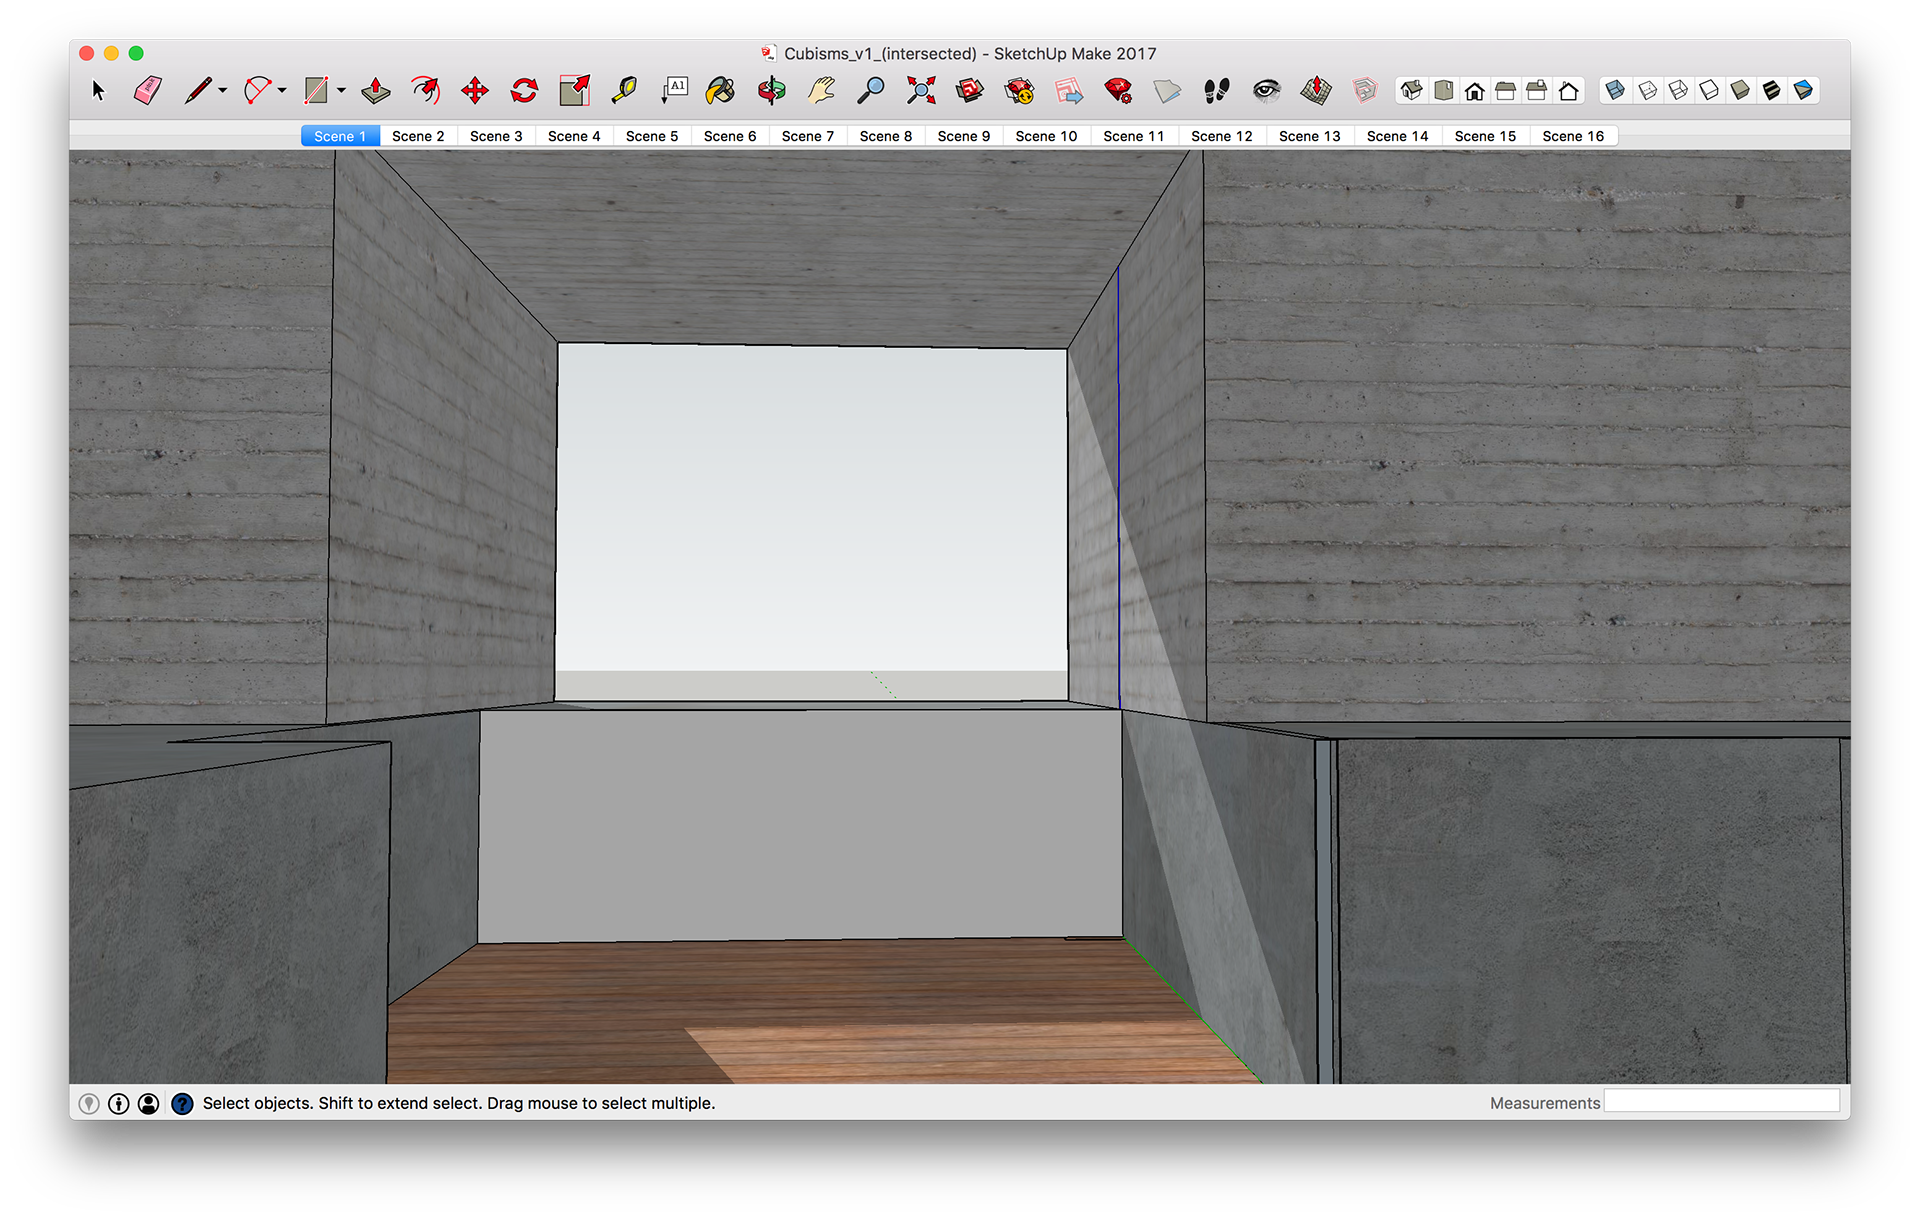Switch to the Scene 1 tab
Screen dimensions: 1920x1219
pos(340,136)
